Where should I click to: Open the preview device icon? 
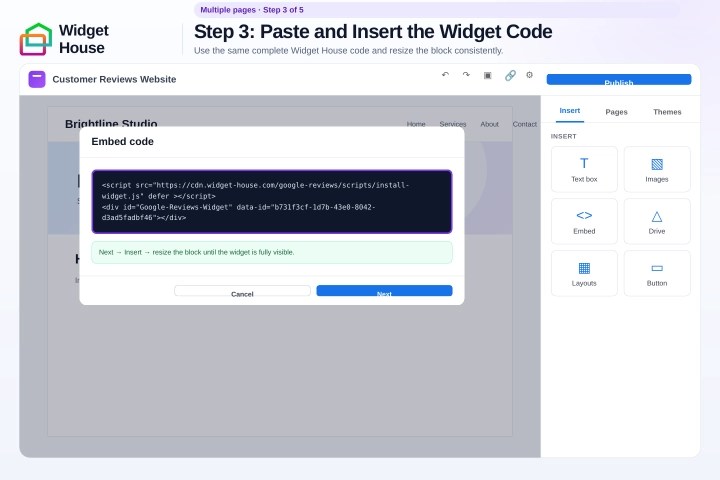tap(488, 75)
